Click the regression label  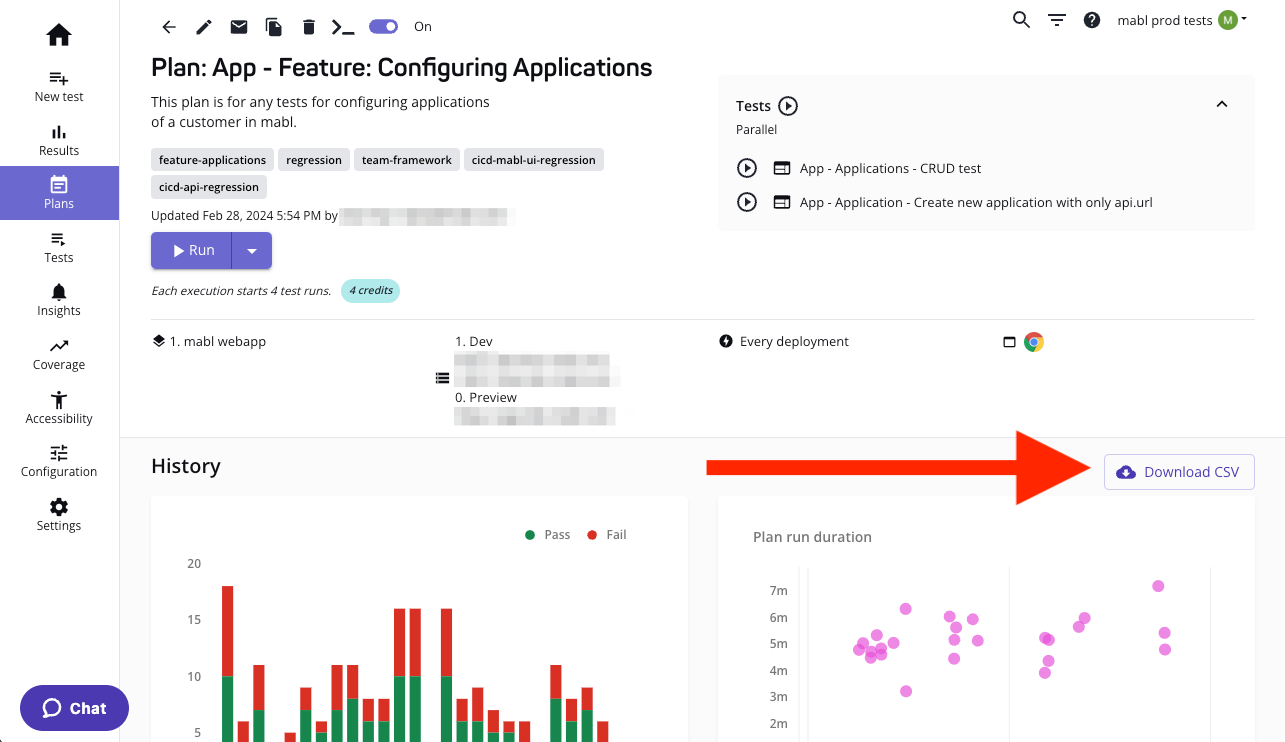(314, 160)
